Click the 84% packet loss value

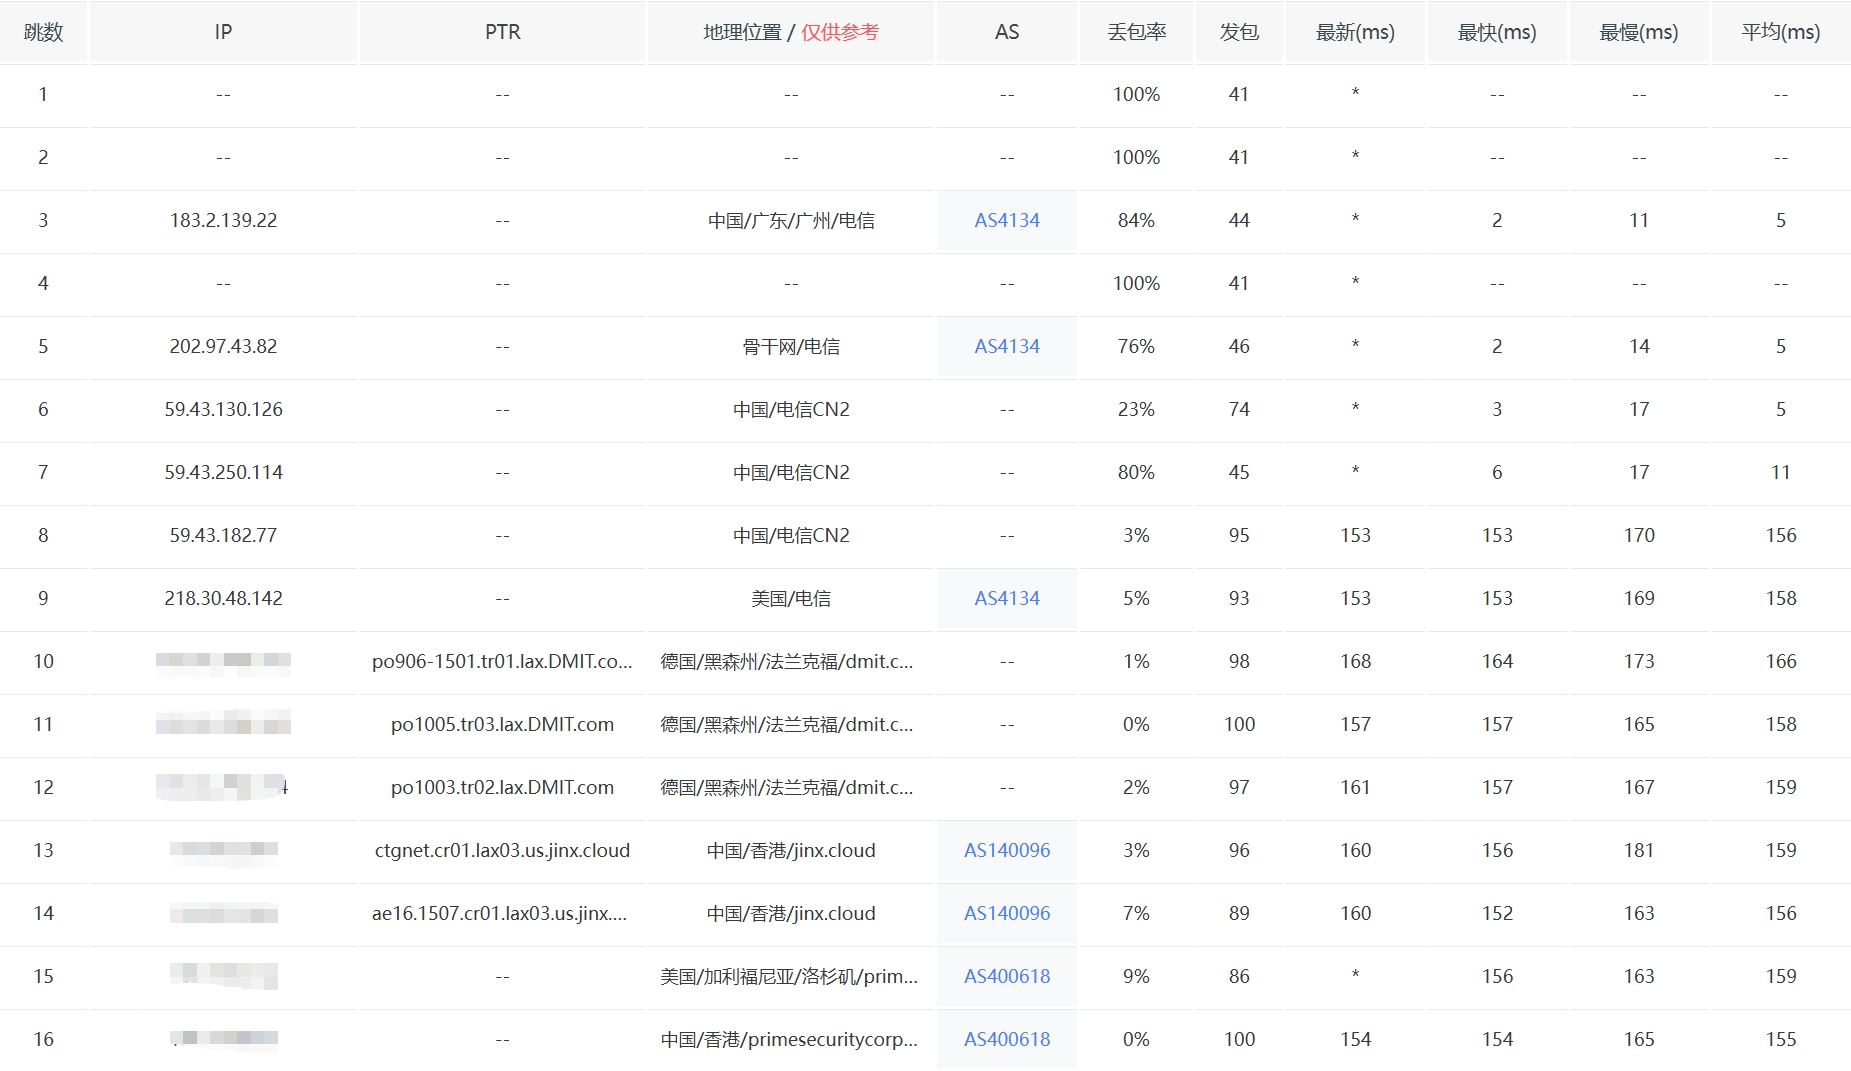pyautogui.click(x=1136, y=220)
